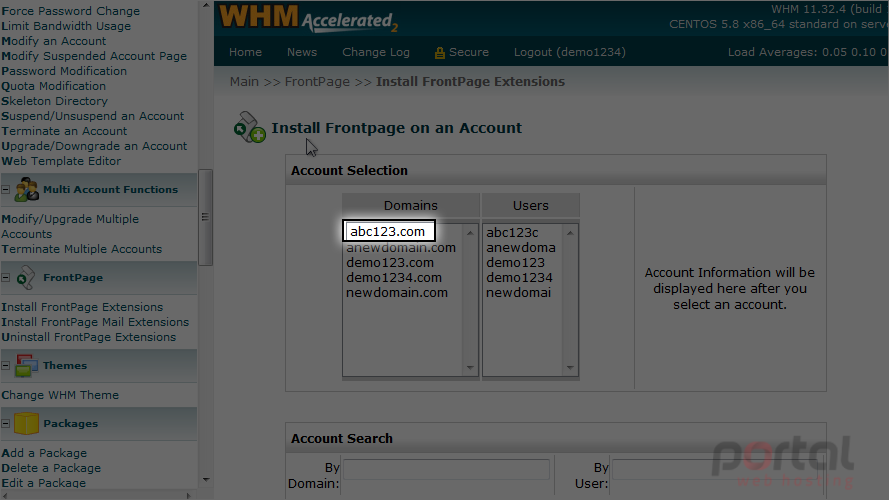Image resolution: width=889 pixels, height=500 pixels.
Task: Collapse the FrontPage sidebar section
Action: tap(6, 278)
